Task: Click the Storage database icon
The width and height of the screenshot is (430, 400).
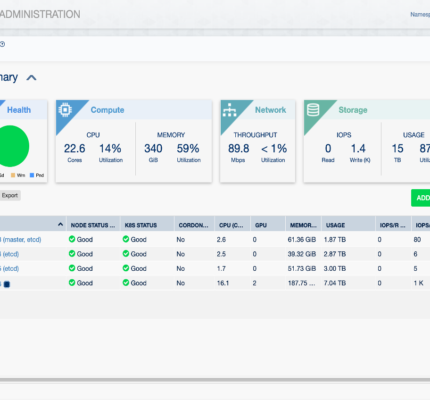Action: click(x=313, y=110)
